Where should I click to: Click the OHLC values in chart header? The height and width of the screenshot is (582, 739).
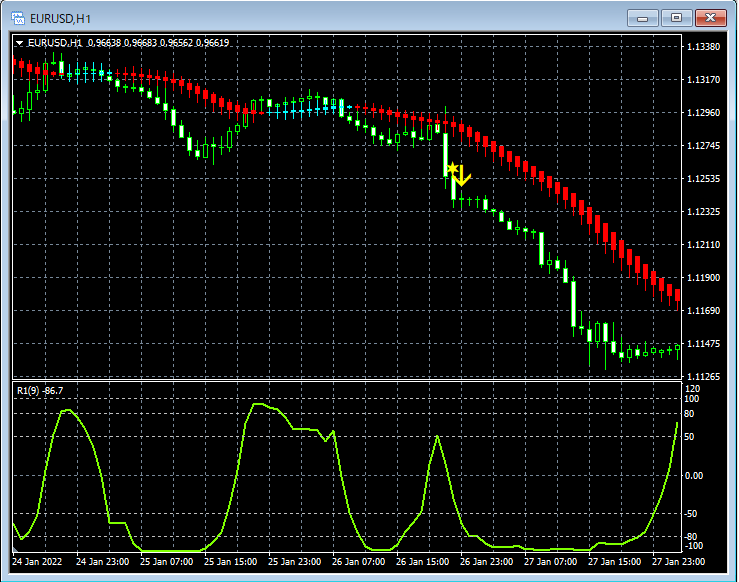[158, 43]
